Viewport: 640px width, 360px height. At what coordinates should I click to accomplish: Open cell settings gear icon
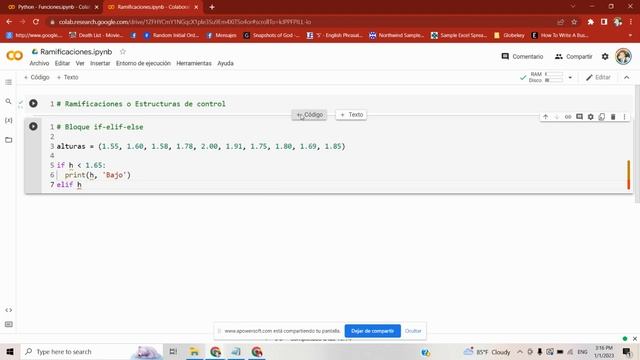pos(591,117)
